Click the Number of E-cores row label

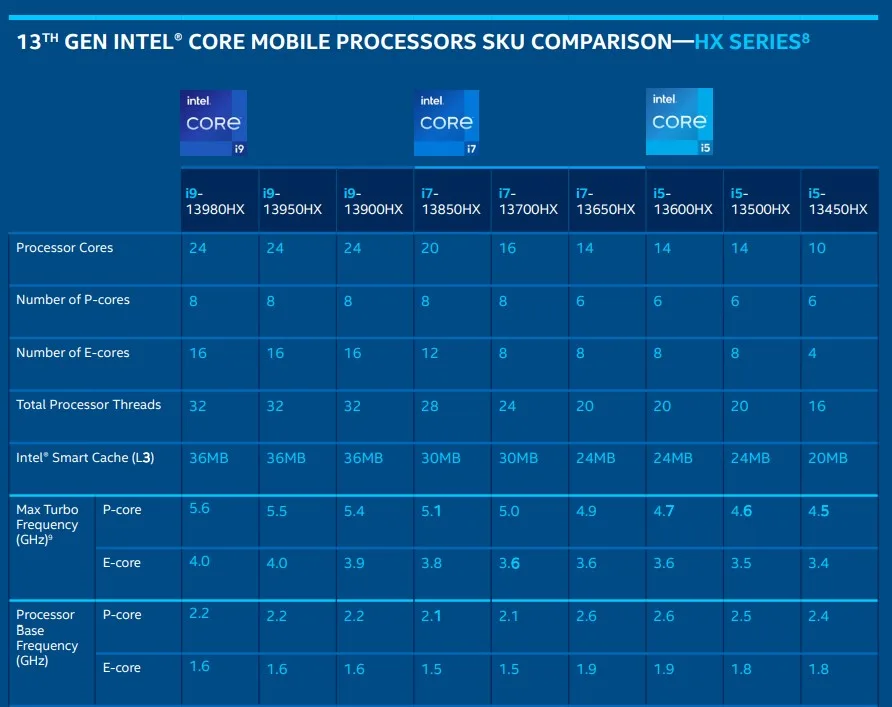(x=73, y=353)
